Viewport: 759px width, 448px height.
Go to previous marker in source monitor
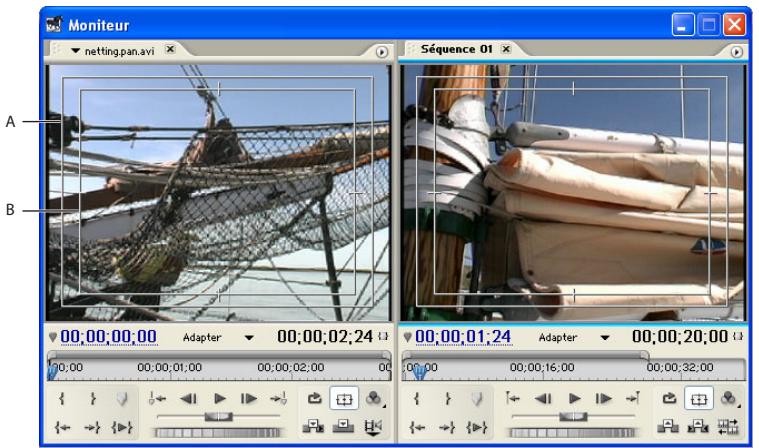(157, 399)
